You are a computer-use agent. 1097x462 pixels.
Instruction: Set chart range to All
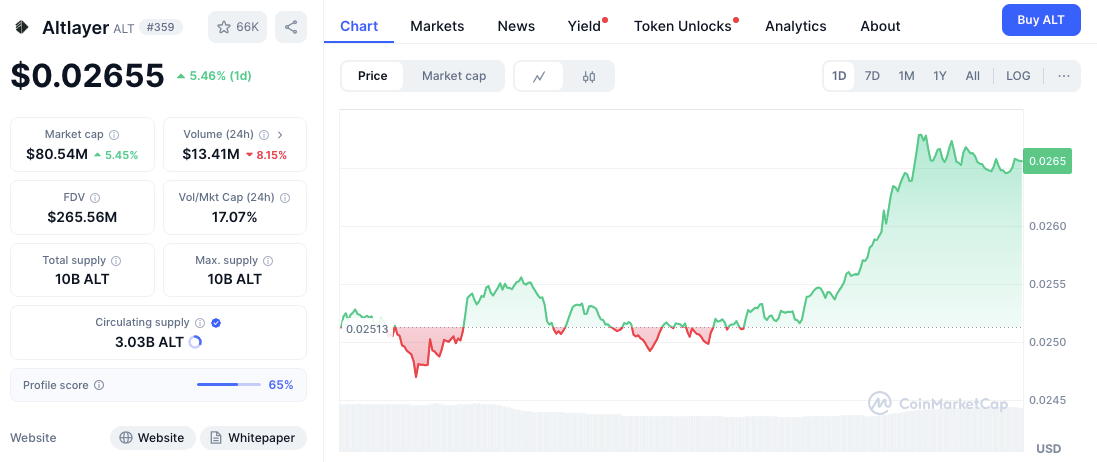click(972, 76)
